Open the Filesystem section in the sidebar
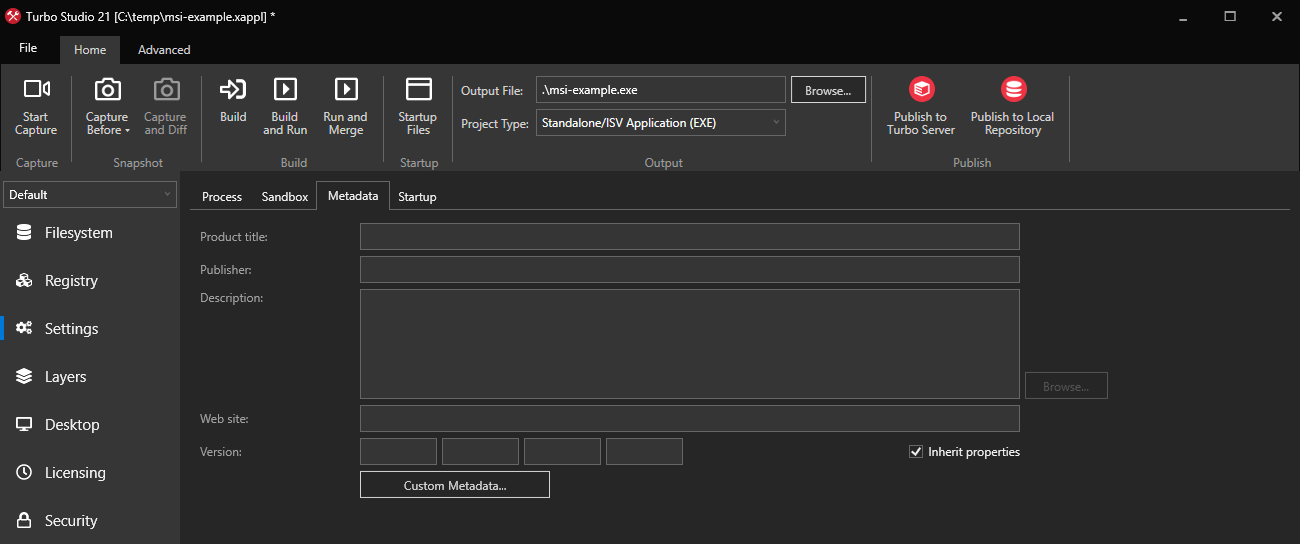Screen dimensions: 1300x544 [78, 233]
